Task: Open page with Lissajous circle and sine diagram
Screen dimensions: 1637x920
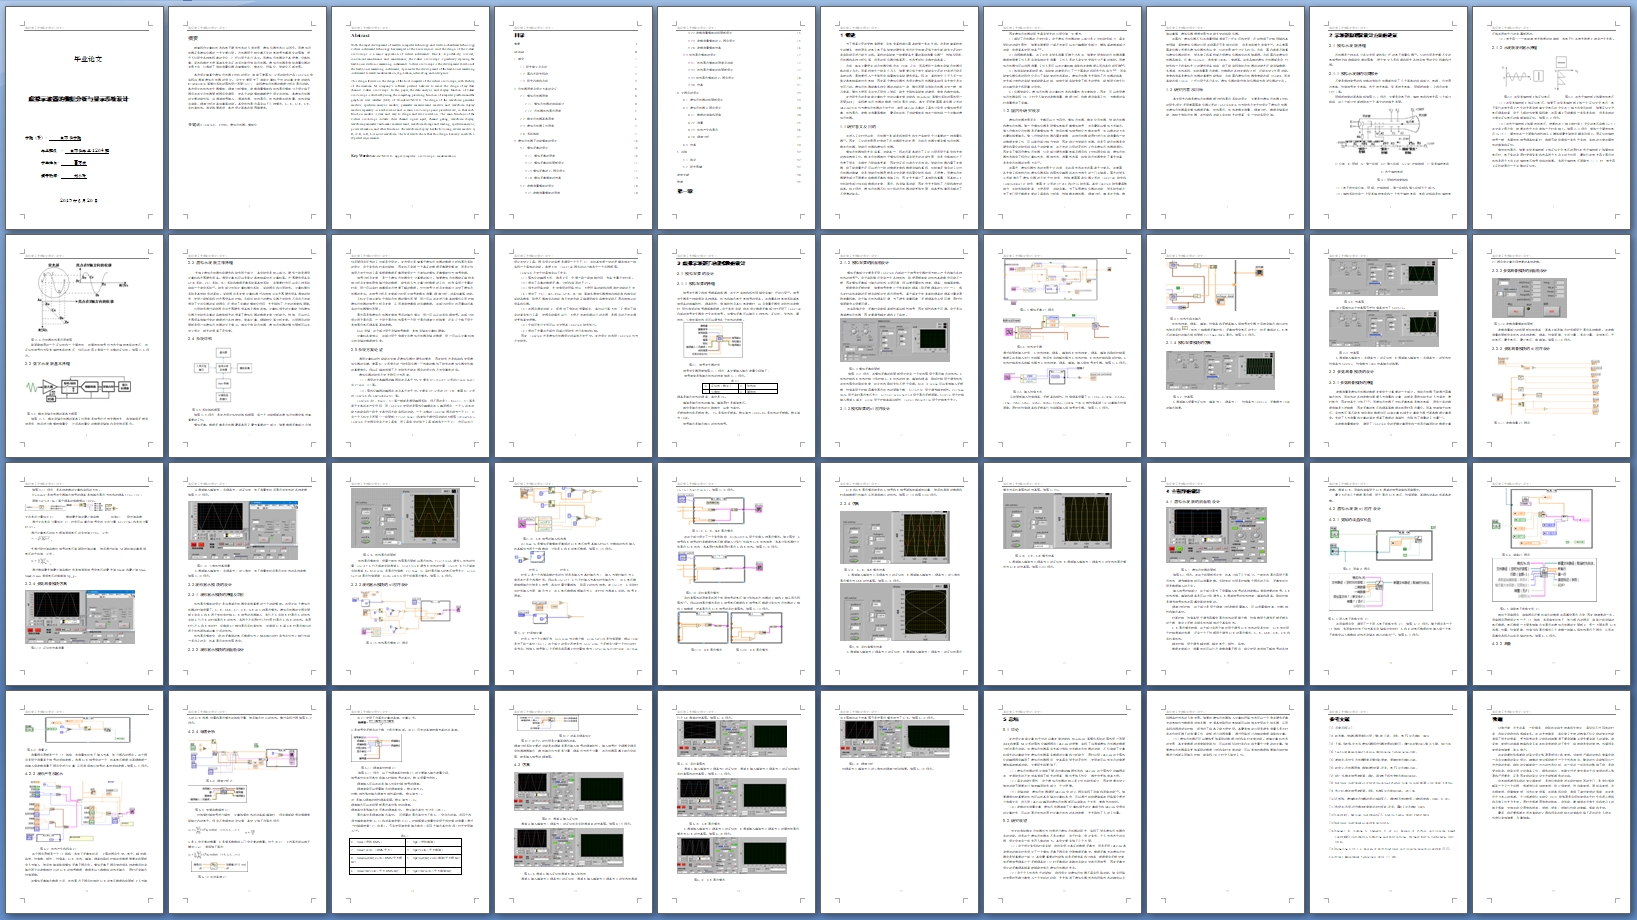Action: point(84,346)
